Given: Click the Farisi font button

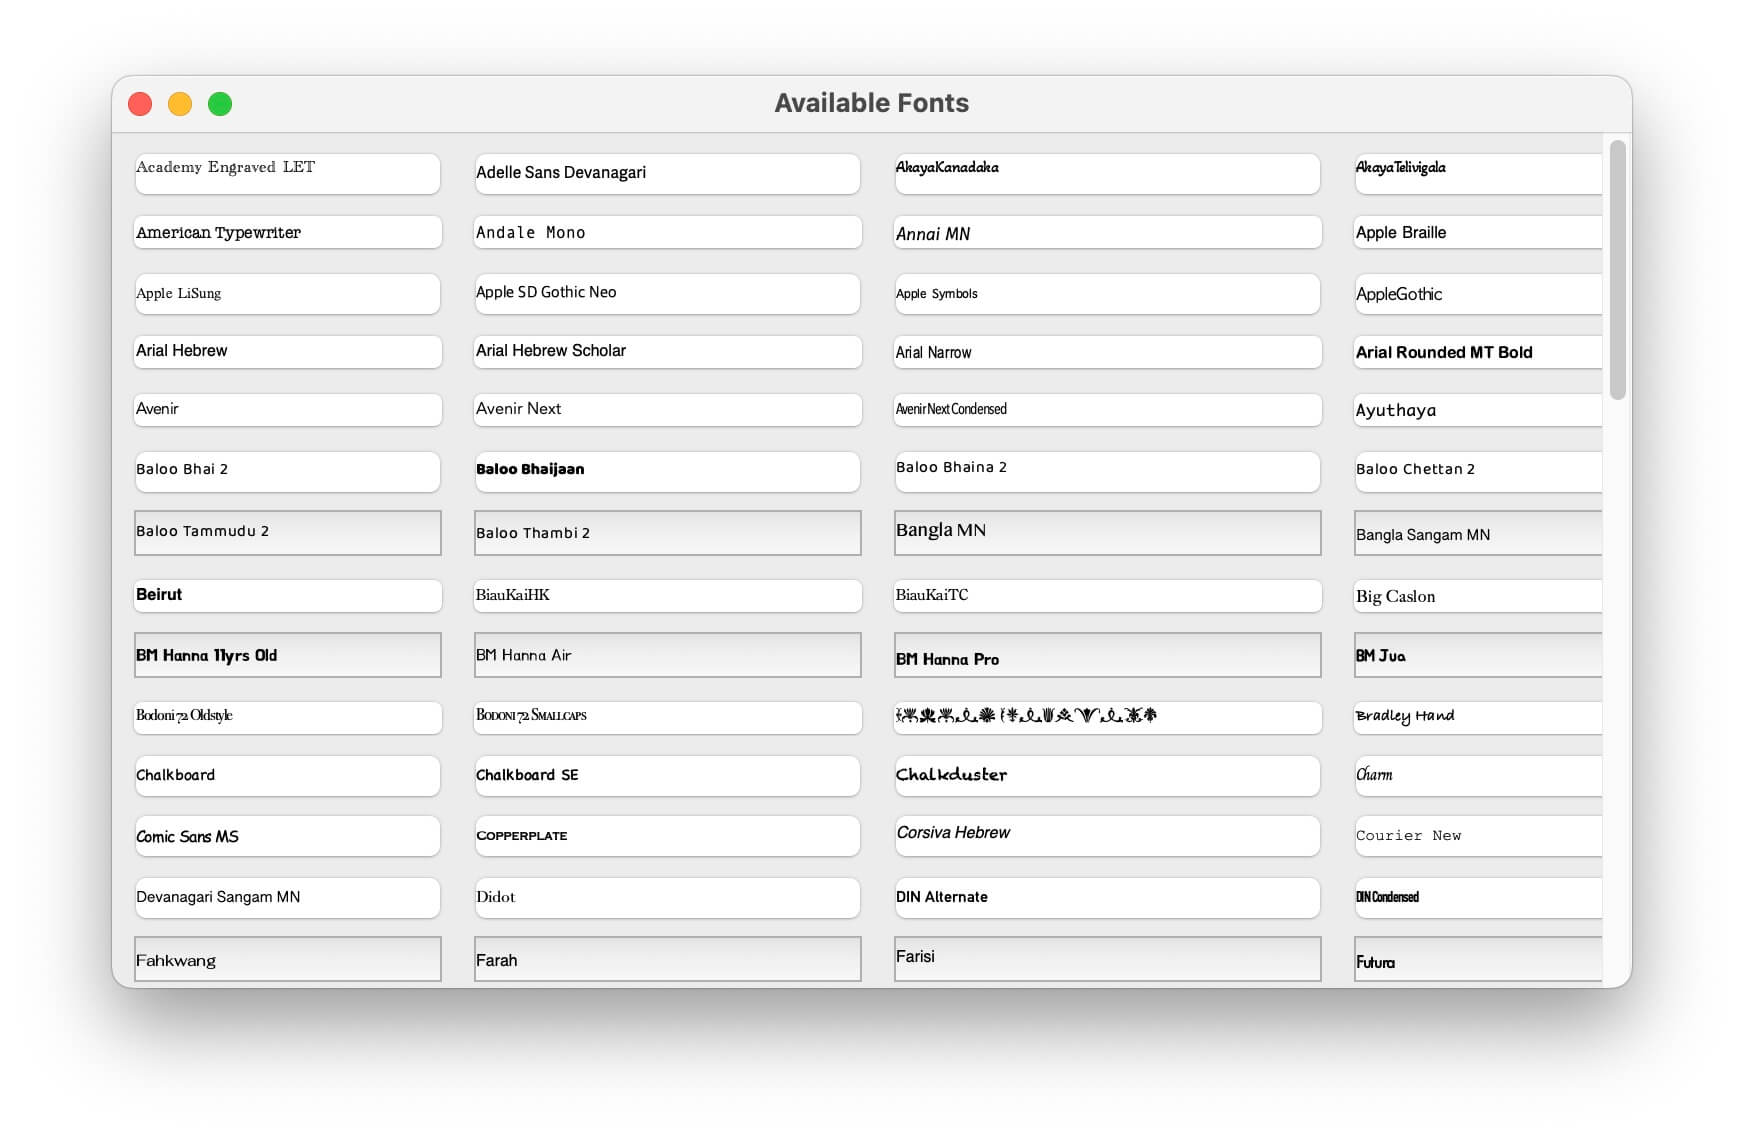Looking at the screenshot, I should pos(1107,958).
